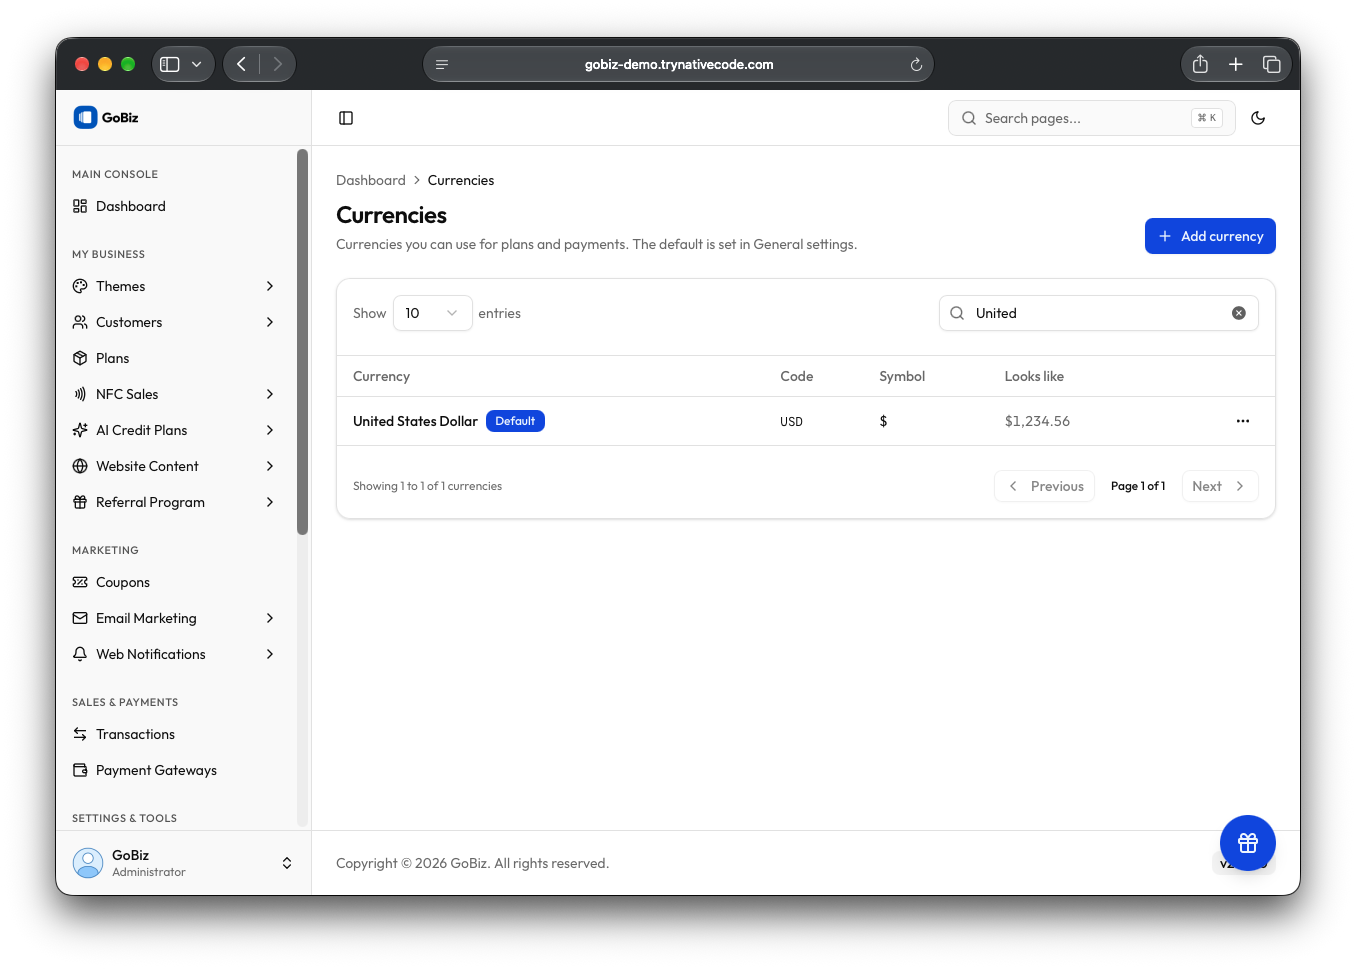
Task: Expand the Themes submenu
Action: 175,286
